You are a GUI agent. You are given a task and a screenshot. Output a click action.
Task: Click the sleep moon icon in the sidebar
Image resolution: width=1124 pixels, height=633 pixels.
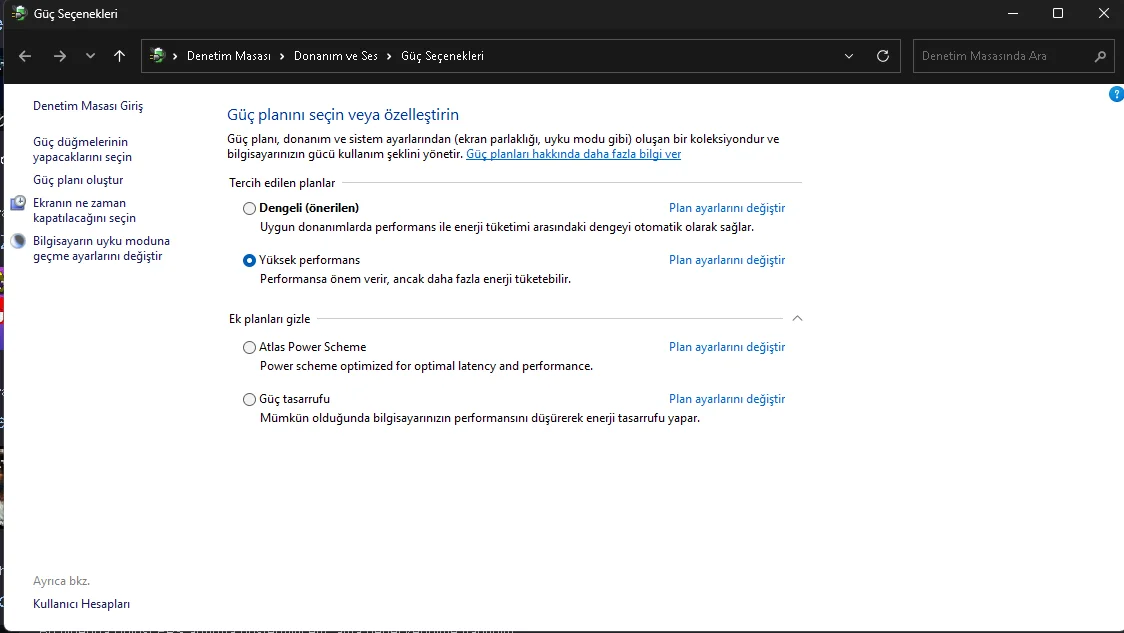click(x=19, y=241)
